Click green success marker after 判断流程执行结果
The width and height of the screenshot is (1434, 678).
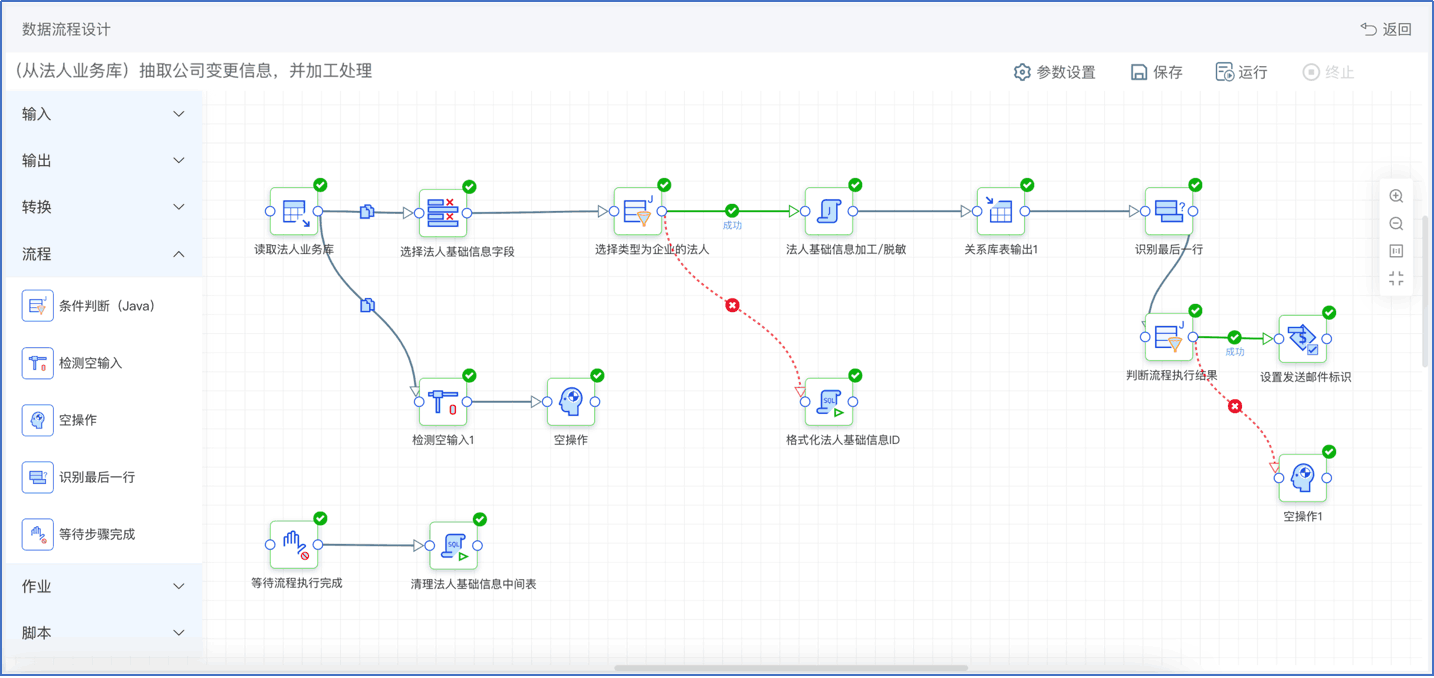tap(1235, 338)
